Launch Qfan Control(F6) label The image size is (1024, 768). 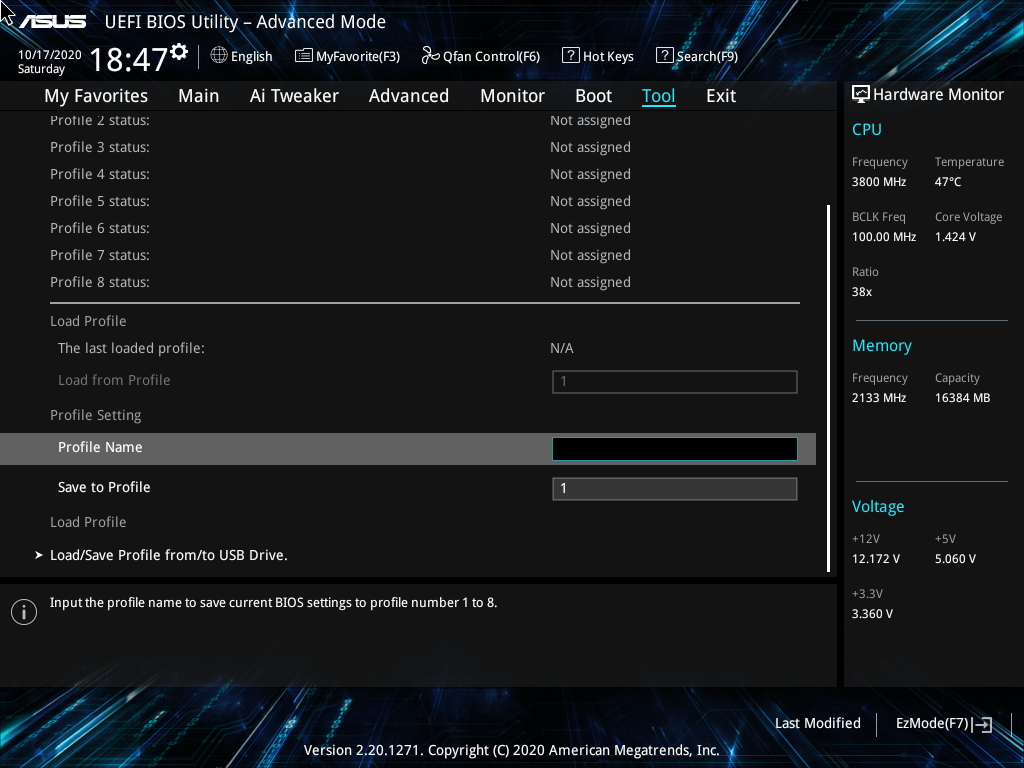click(491, 56)
